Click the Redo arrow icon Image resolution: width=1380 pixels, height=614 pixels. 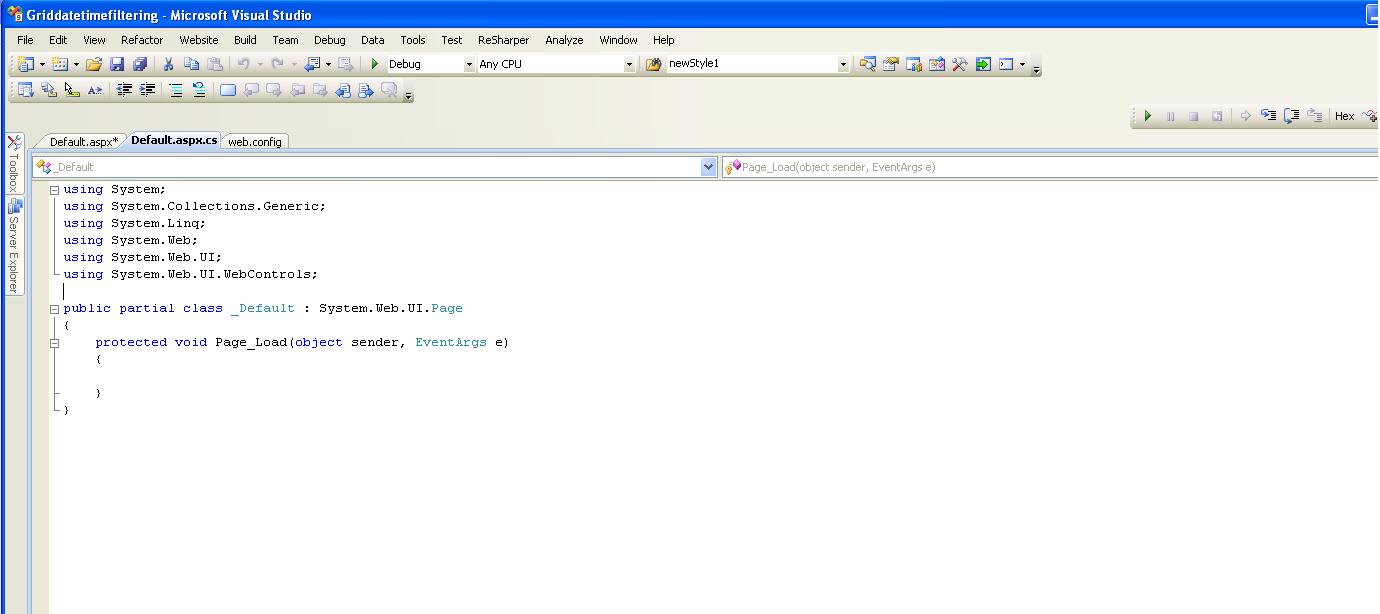click(x=278, y=64)
